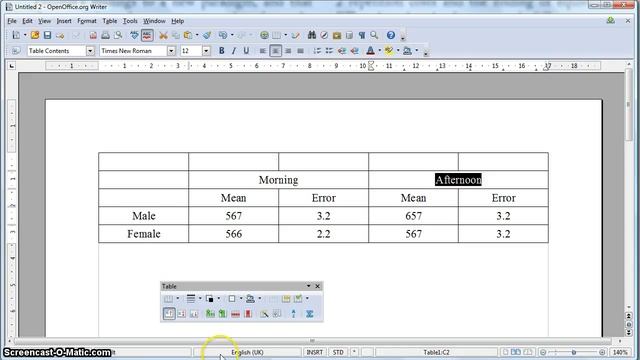640x360 pixels.
Task: Click the cell containing 'Female'
Action: 144,234
